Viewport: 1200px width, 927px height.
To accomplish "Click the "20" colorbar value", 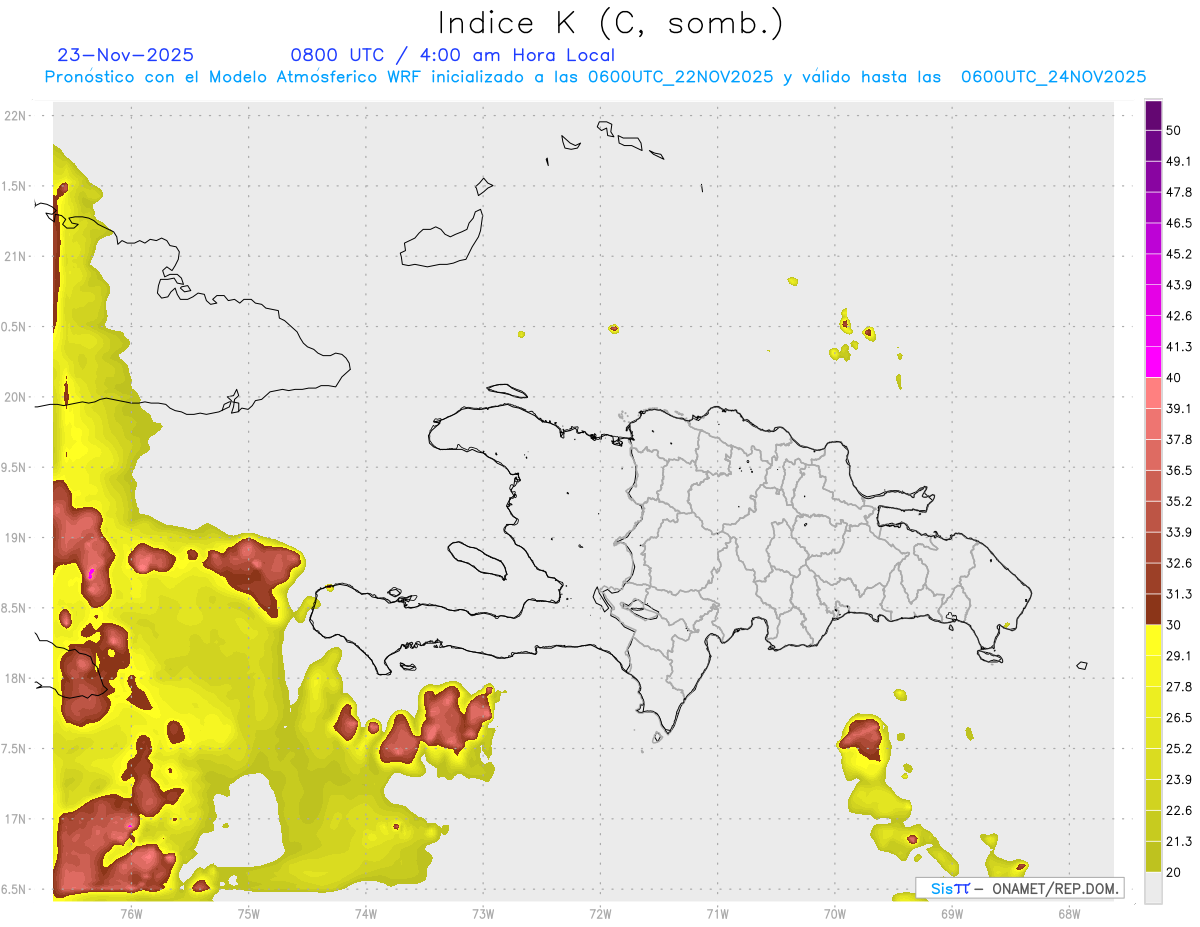I will [x=1175, y=873].
